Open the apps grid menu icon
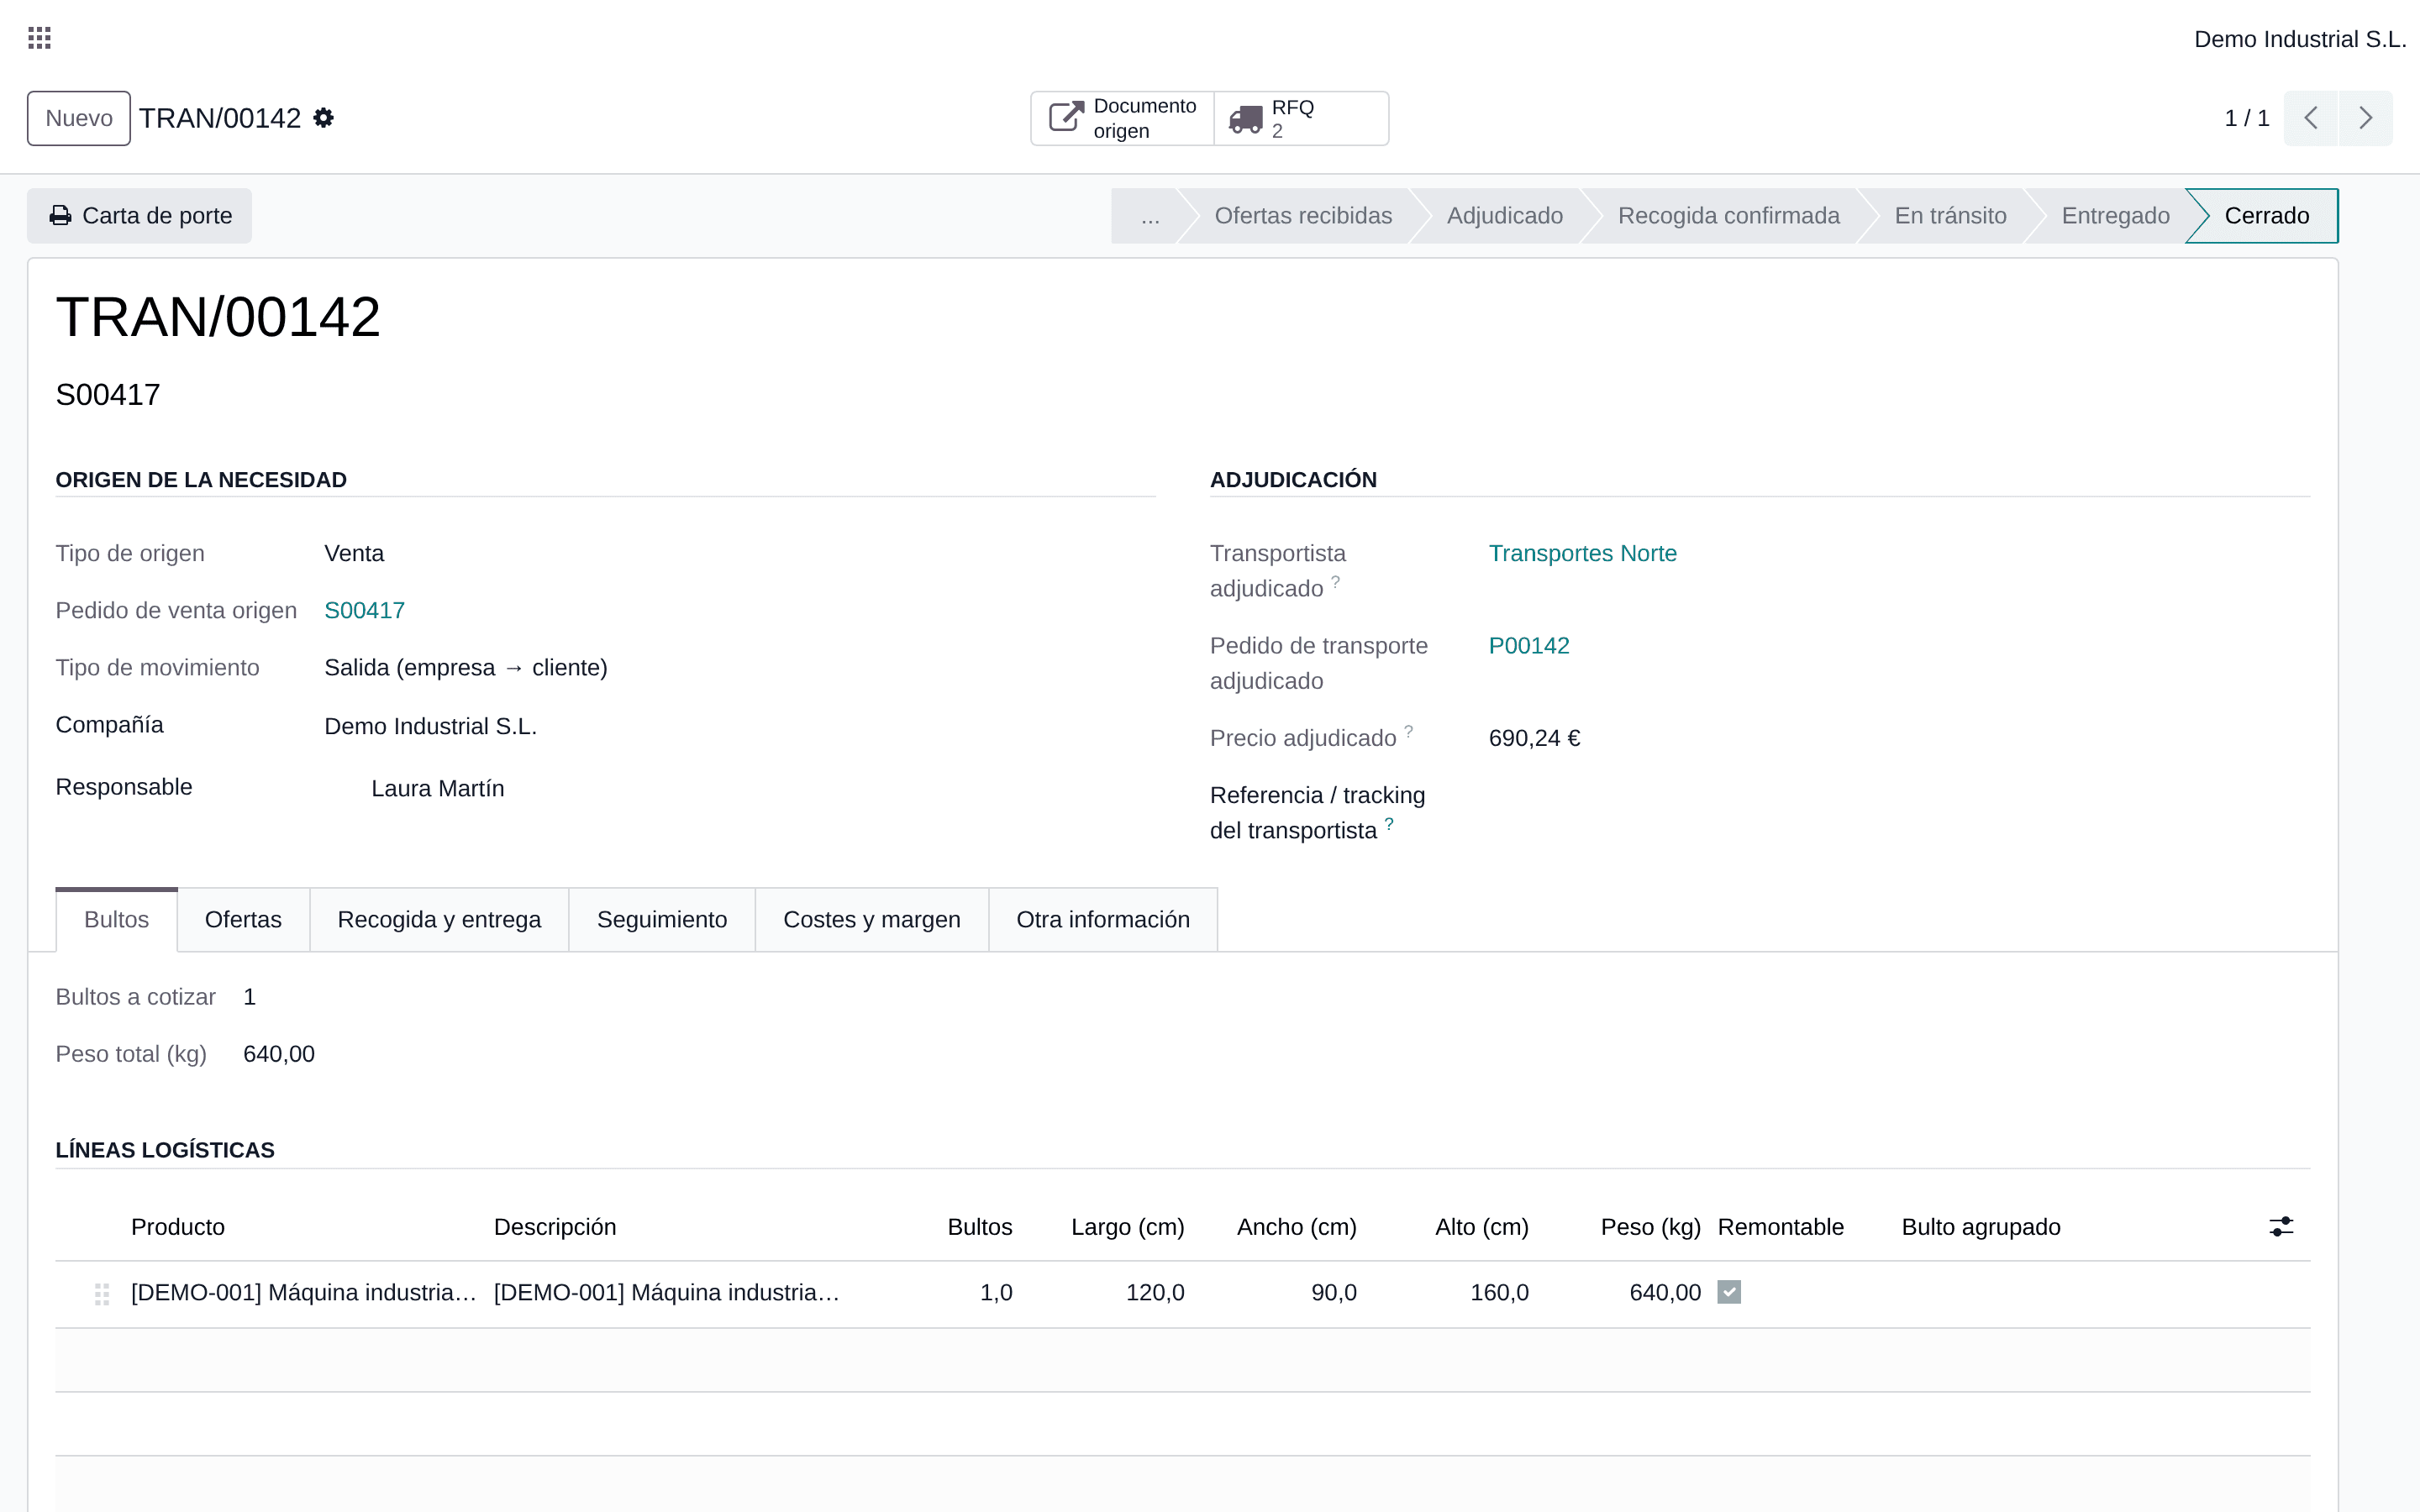The image size is (2420, 1512). point(39,38)
